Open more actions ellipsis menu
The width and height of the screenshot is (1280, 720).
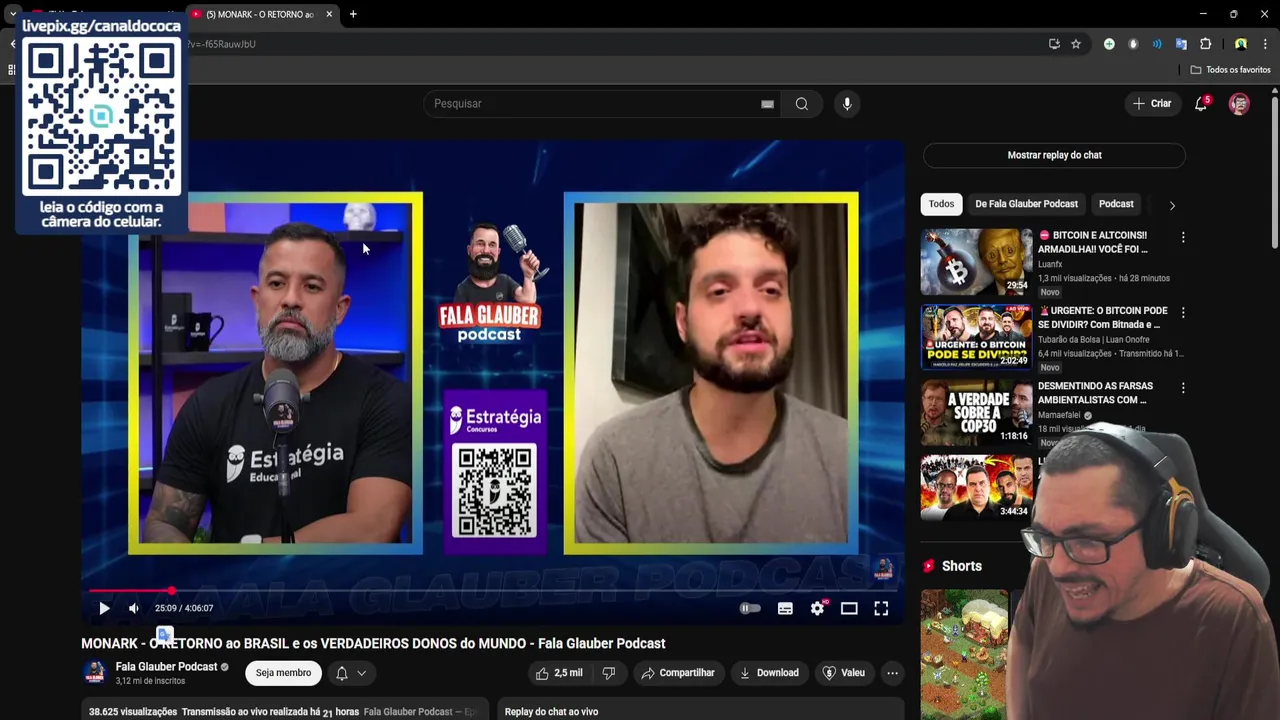pyautogui.click(x=892, y=673)
